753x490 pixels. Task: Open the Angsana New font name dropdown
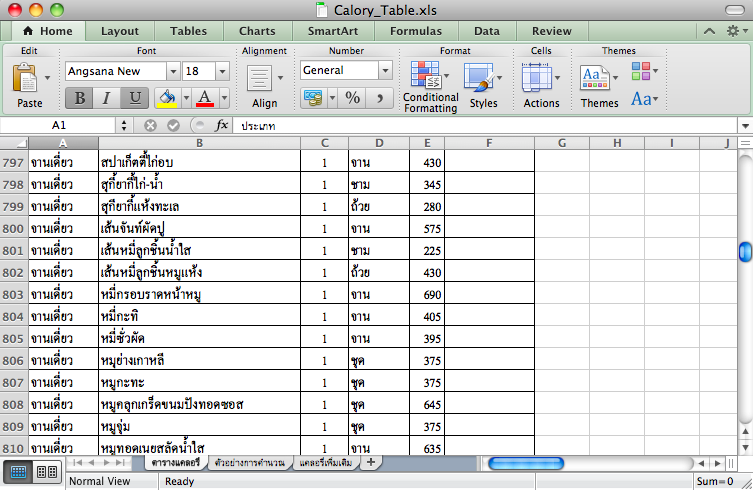pyautogui.click(x=173, y=72)
